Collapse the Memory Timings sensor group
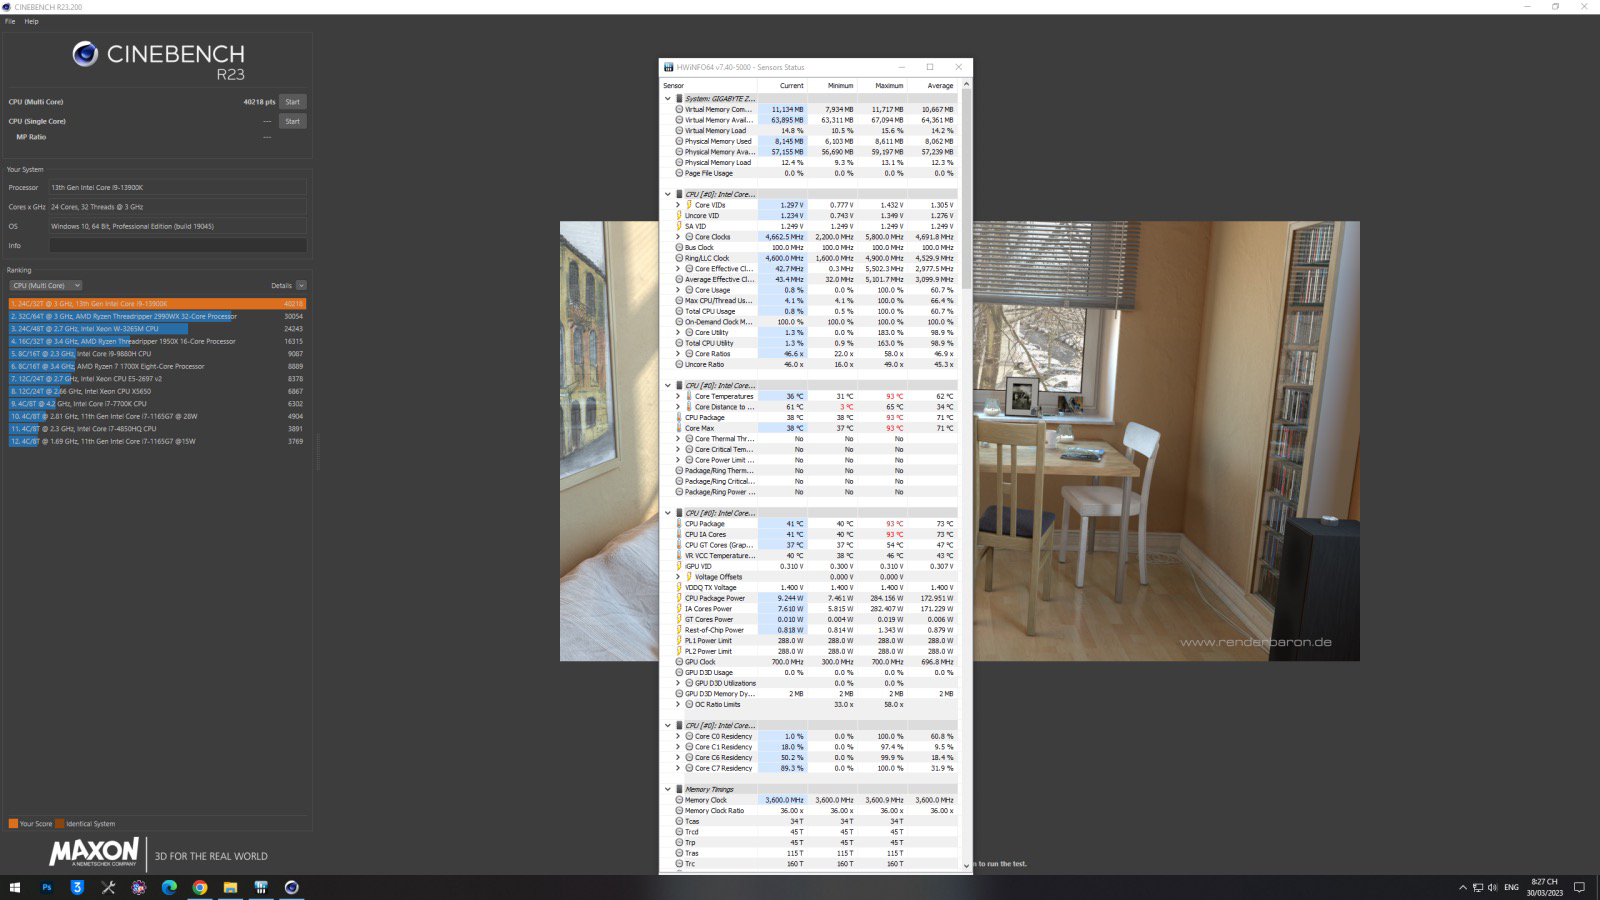 tap(668, 790)
